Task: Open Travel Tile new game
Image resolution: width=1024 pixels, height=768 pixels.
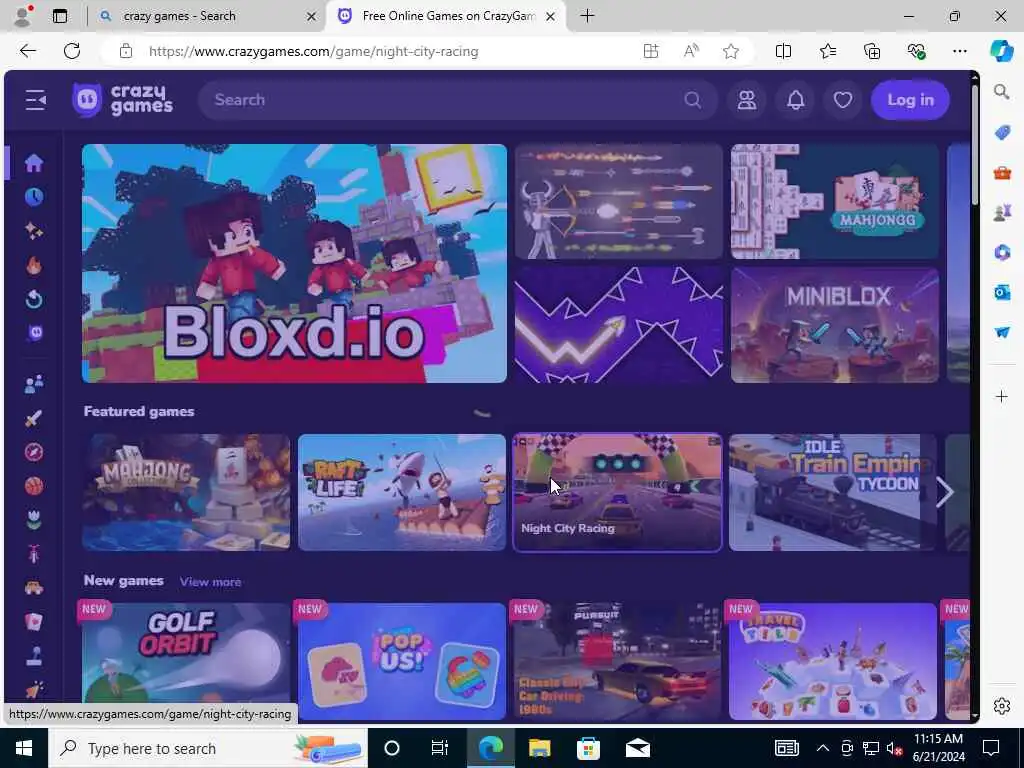Action: [833, 661]
